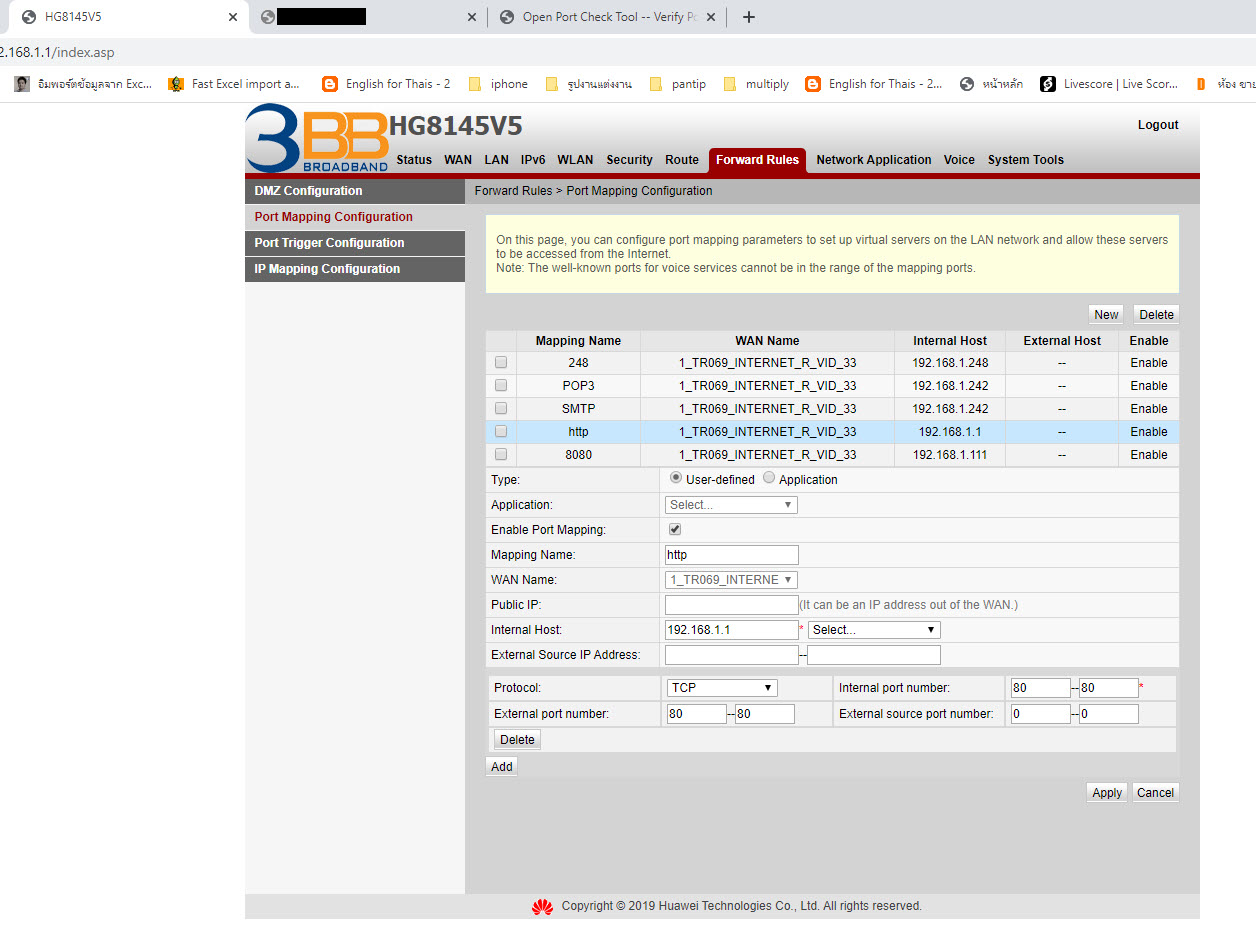Open the System Tools tab
Viewport: 1256px width, 947px height.
pos(1026,160)
